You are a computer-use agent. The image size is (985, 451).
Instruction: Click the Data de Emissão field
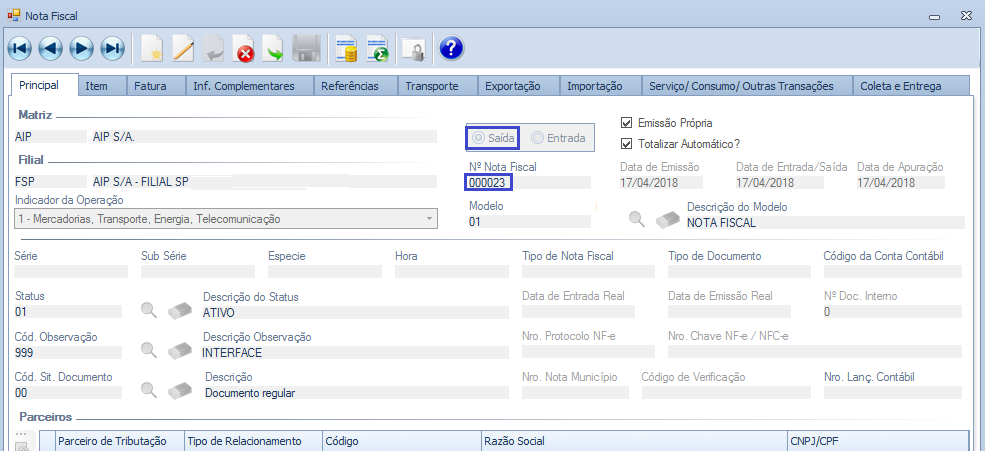661,183
